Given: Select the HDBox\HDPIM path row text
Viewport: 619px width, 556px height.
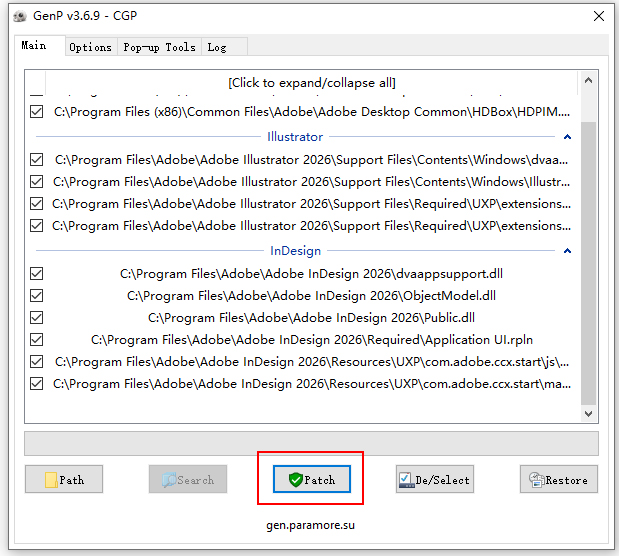Looking at the screenshot, I should 312,112.
